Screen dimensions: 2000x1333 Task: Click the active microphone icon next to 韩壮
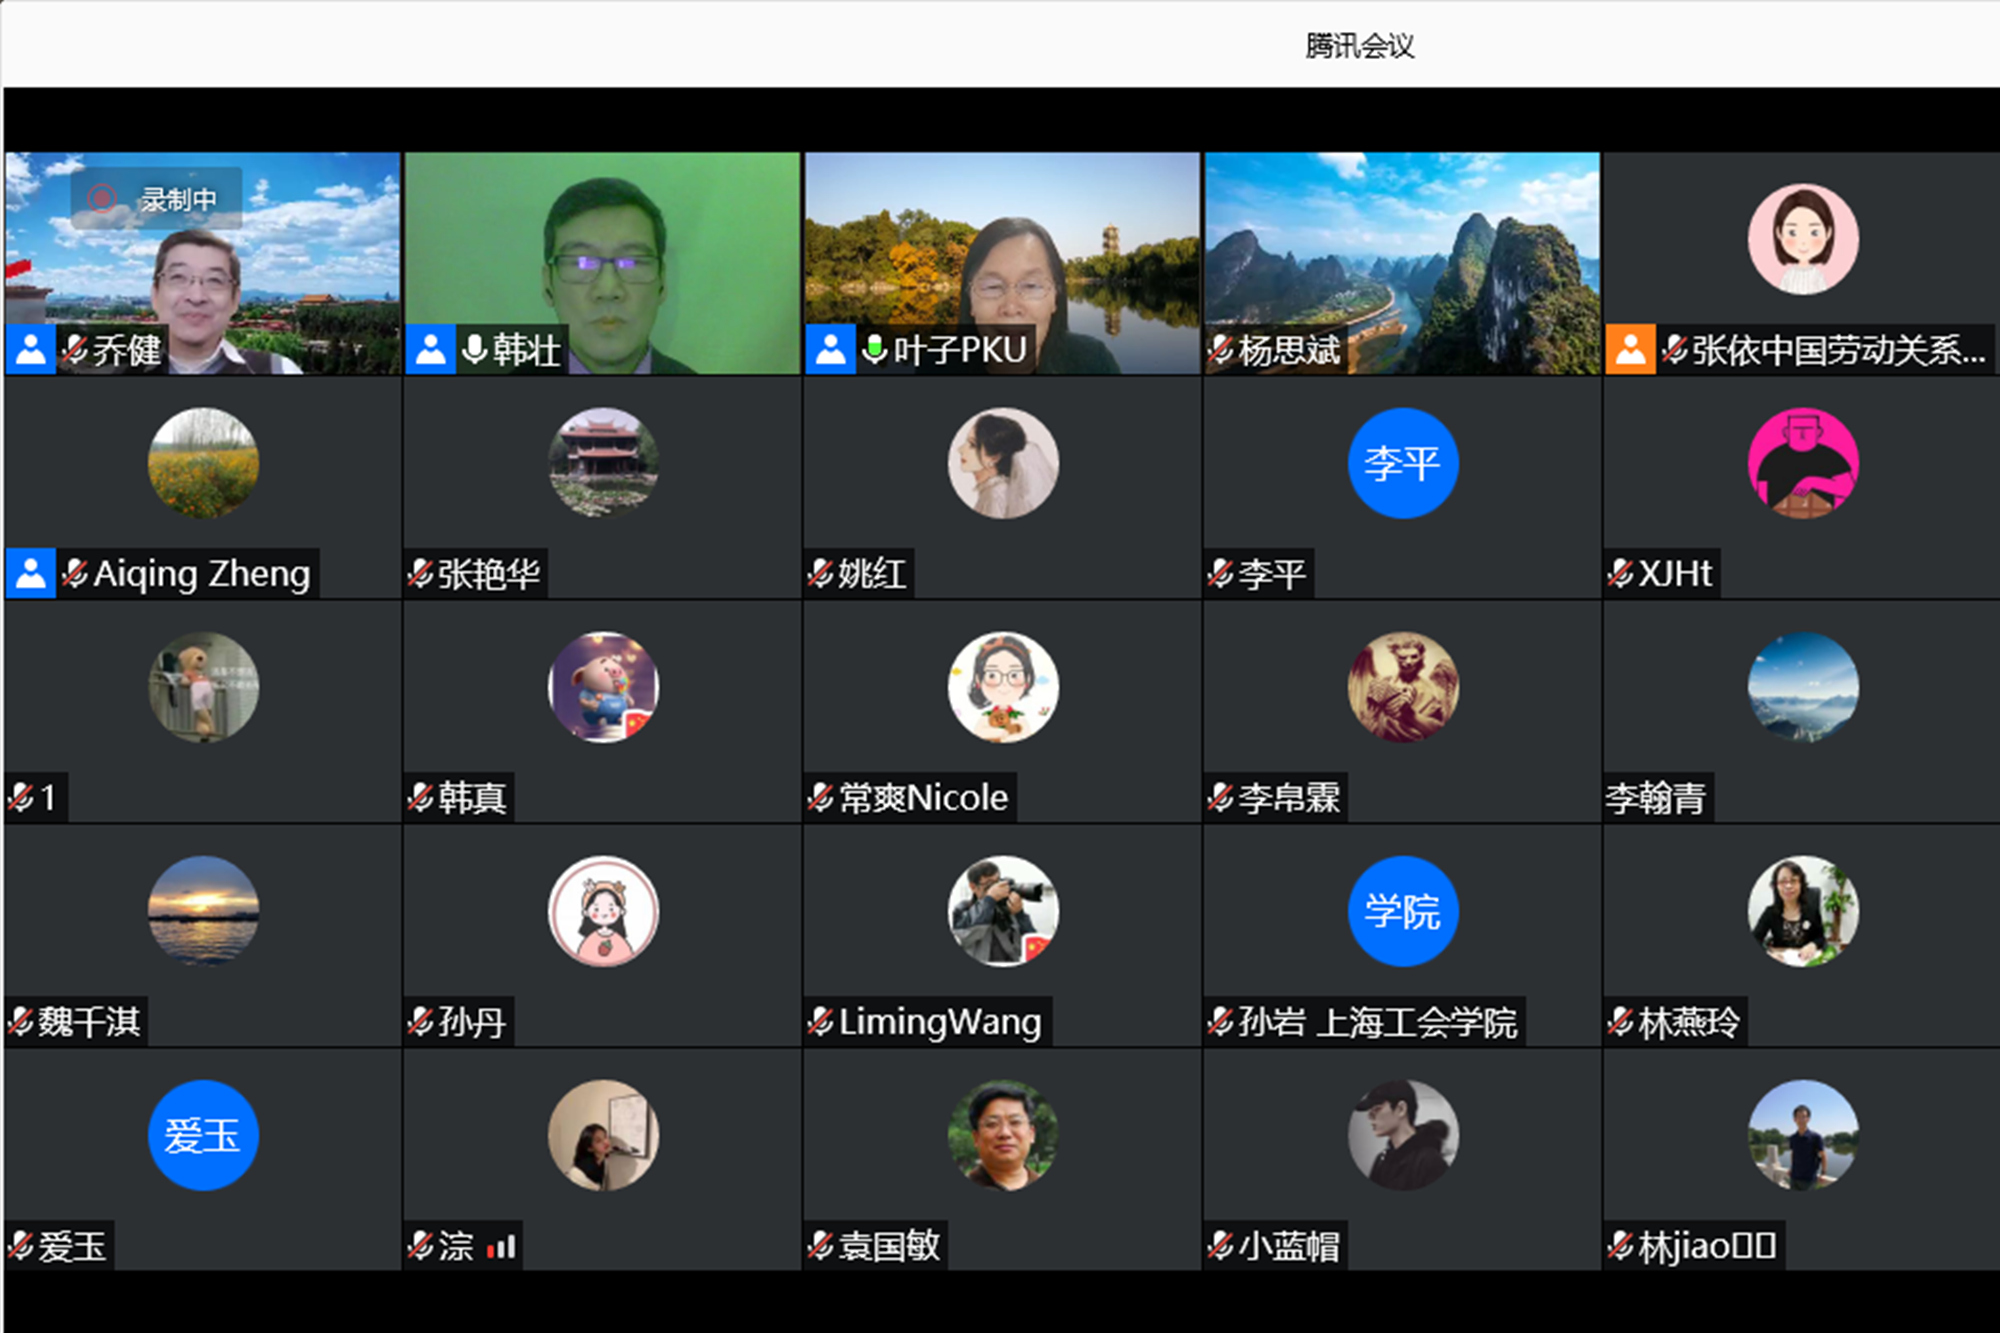coord(475,349)
